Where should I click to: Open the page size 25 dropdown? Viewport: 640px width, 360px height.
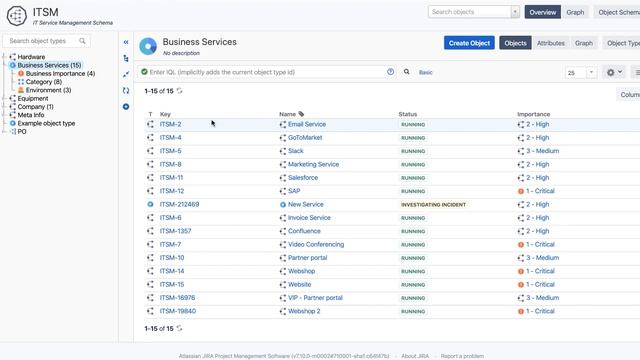(591, 73)
